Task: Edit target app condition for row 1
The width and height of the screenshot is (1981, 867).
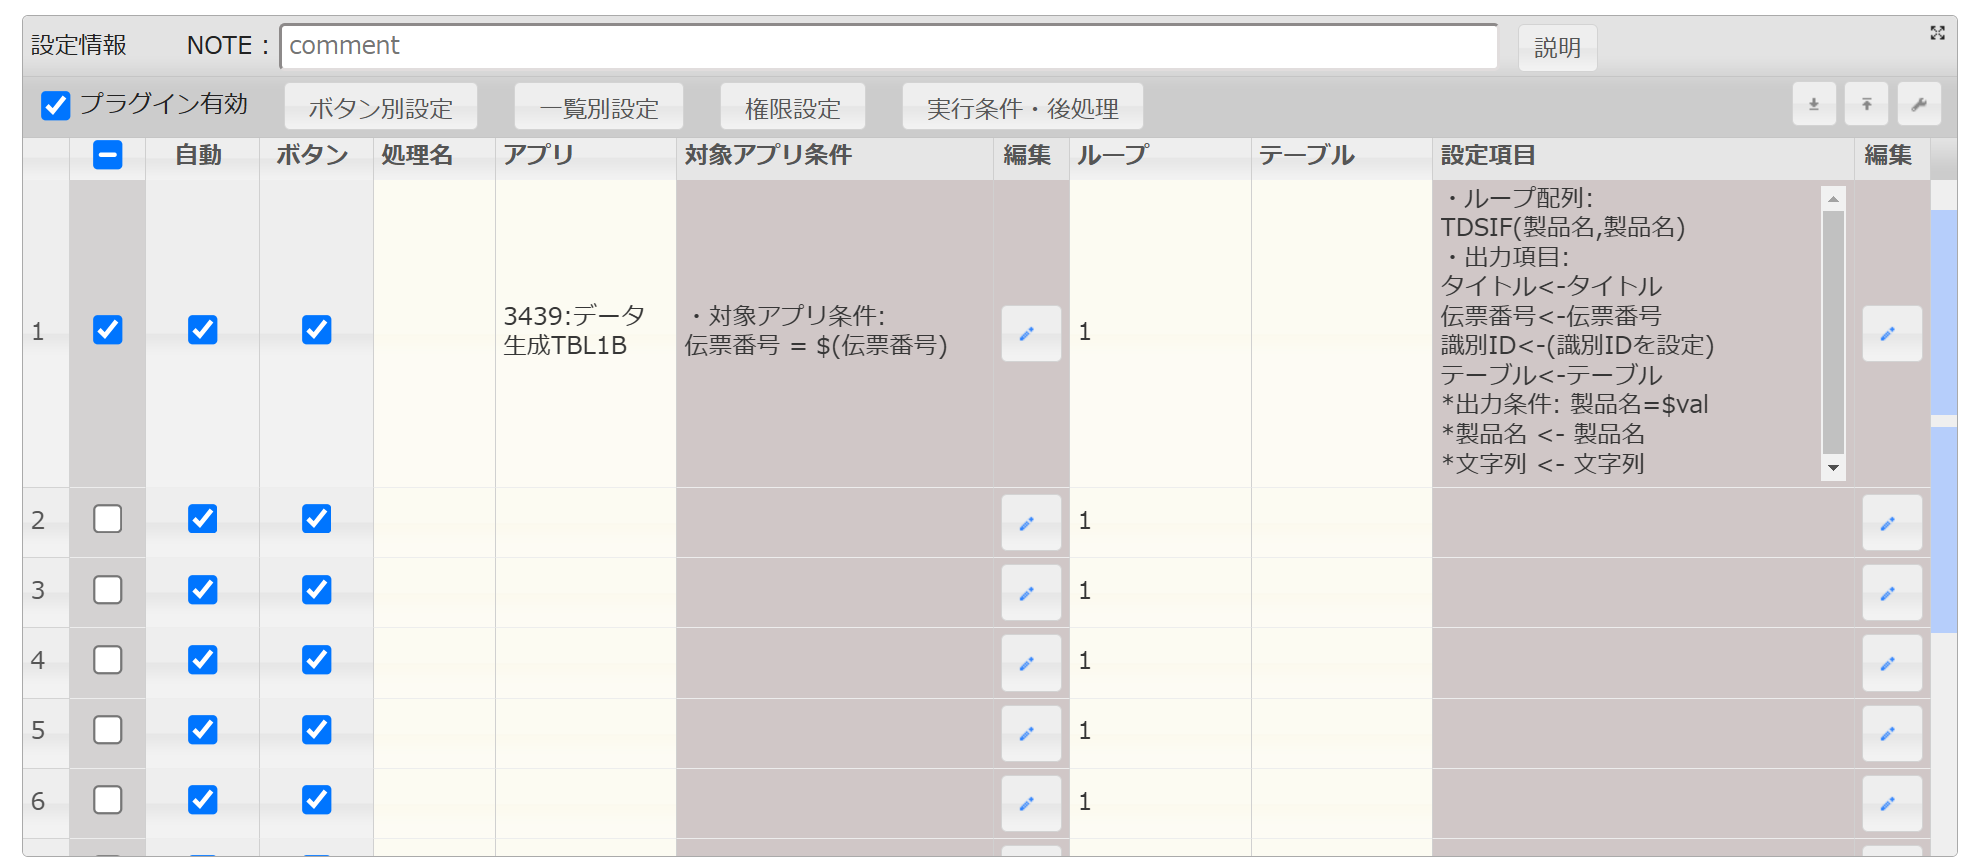Action: tap(1031, 333)
